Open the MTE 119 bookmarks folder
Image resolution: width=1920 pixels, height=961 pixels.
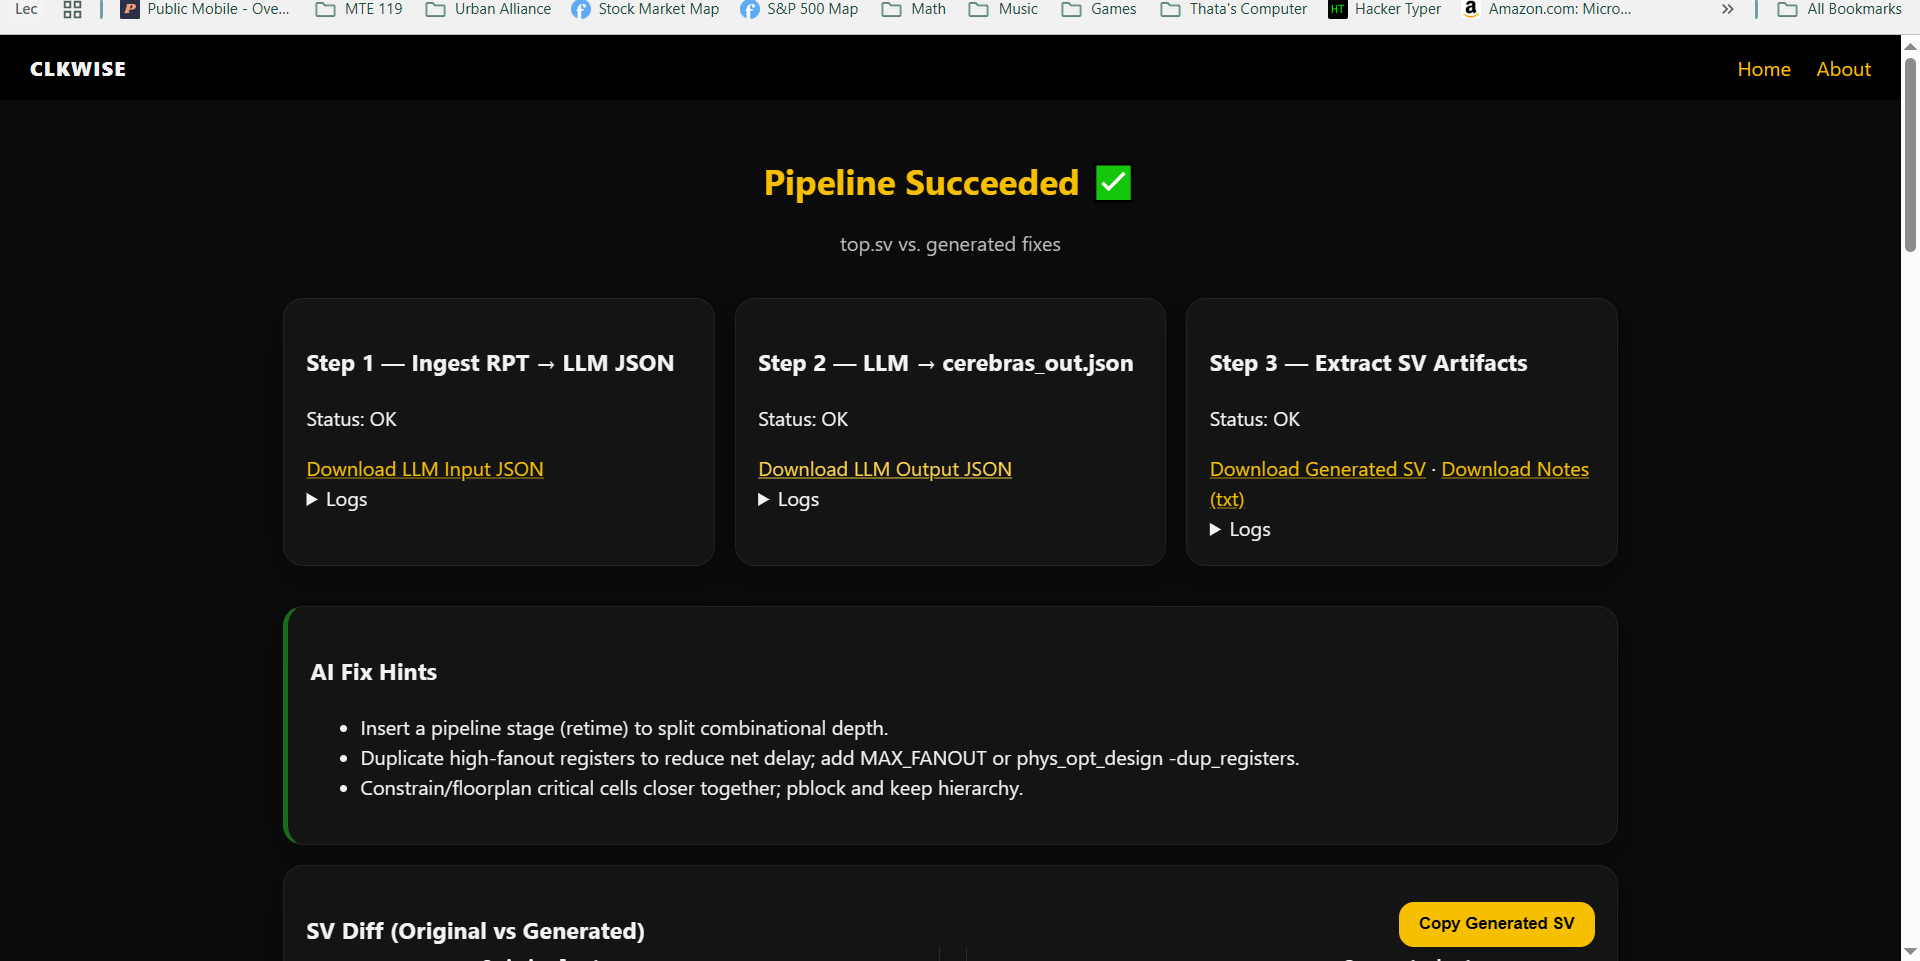click(359, 9)
